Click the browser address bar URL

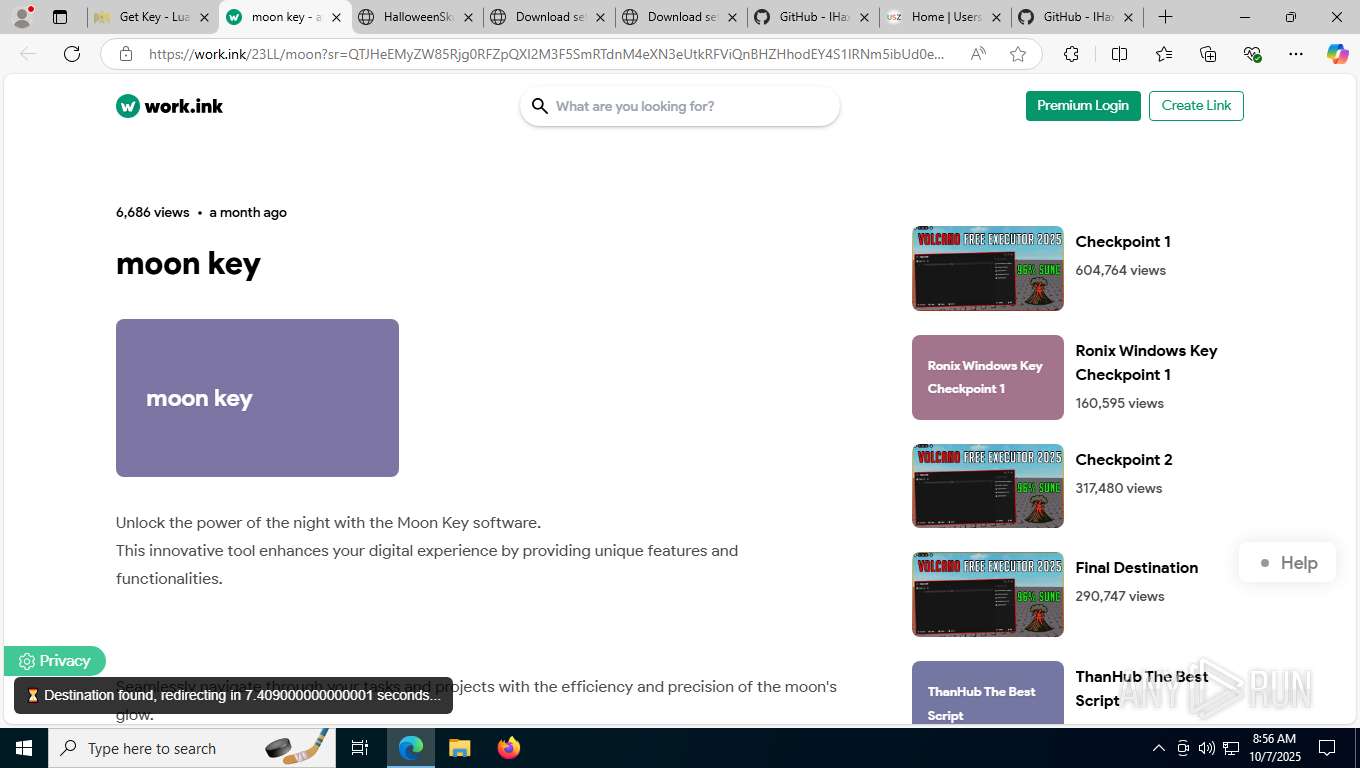pyautogui.click(x=545, y=54)
